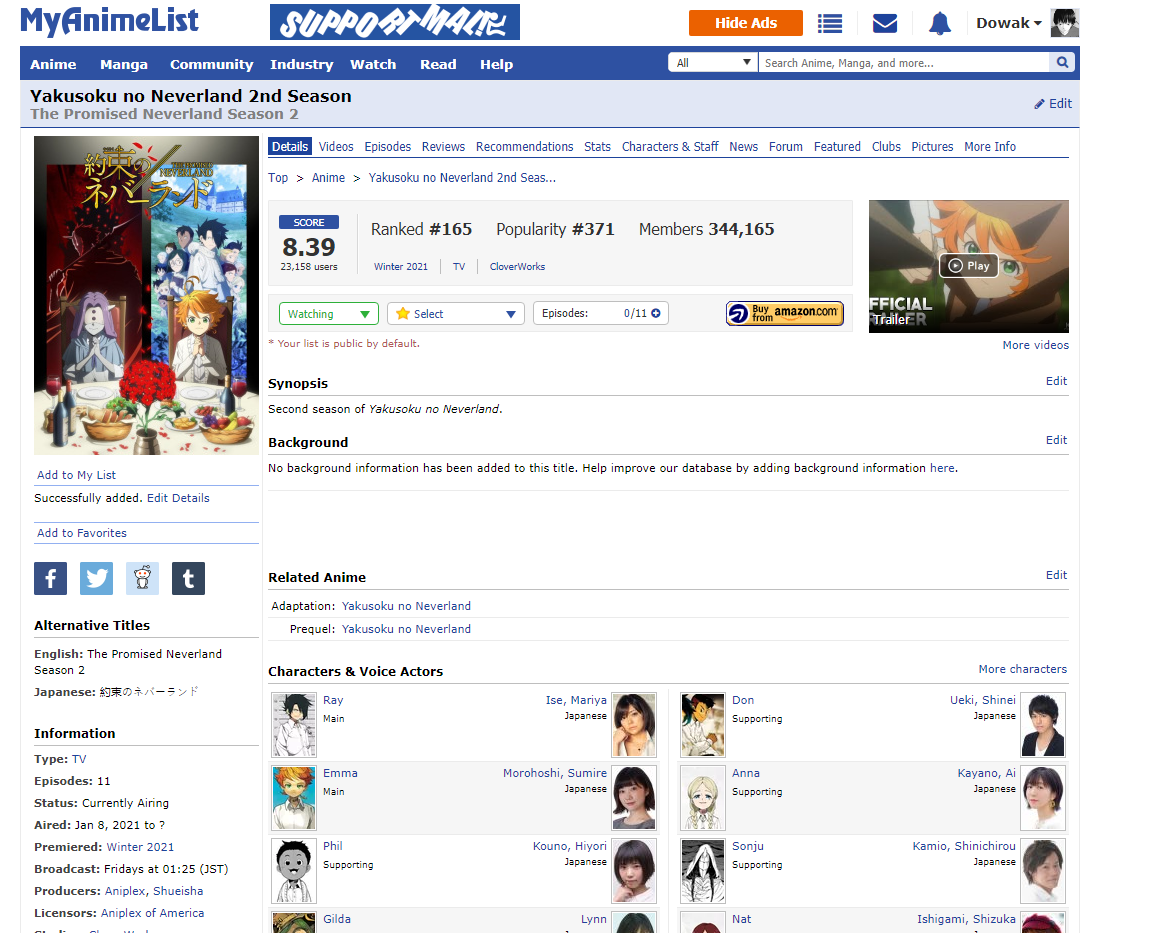Open the Prequel Yakusoku no Neverland link
The width and height of the screenshot is (1153, 933).
(406, 629)
